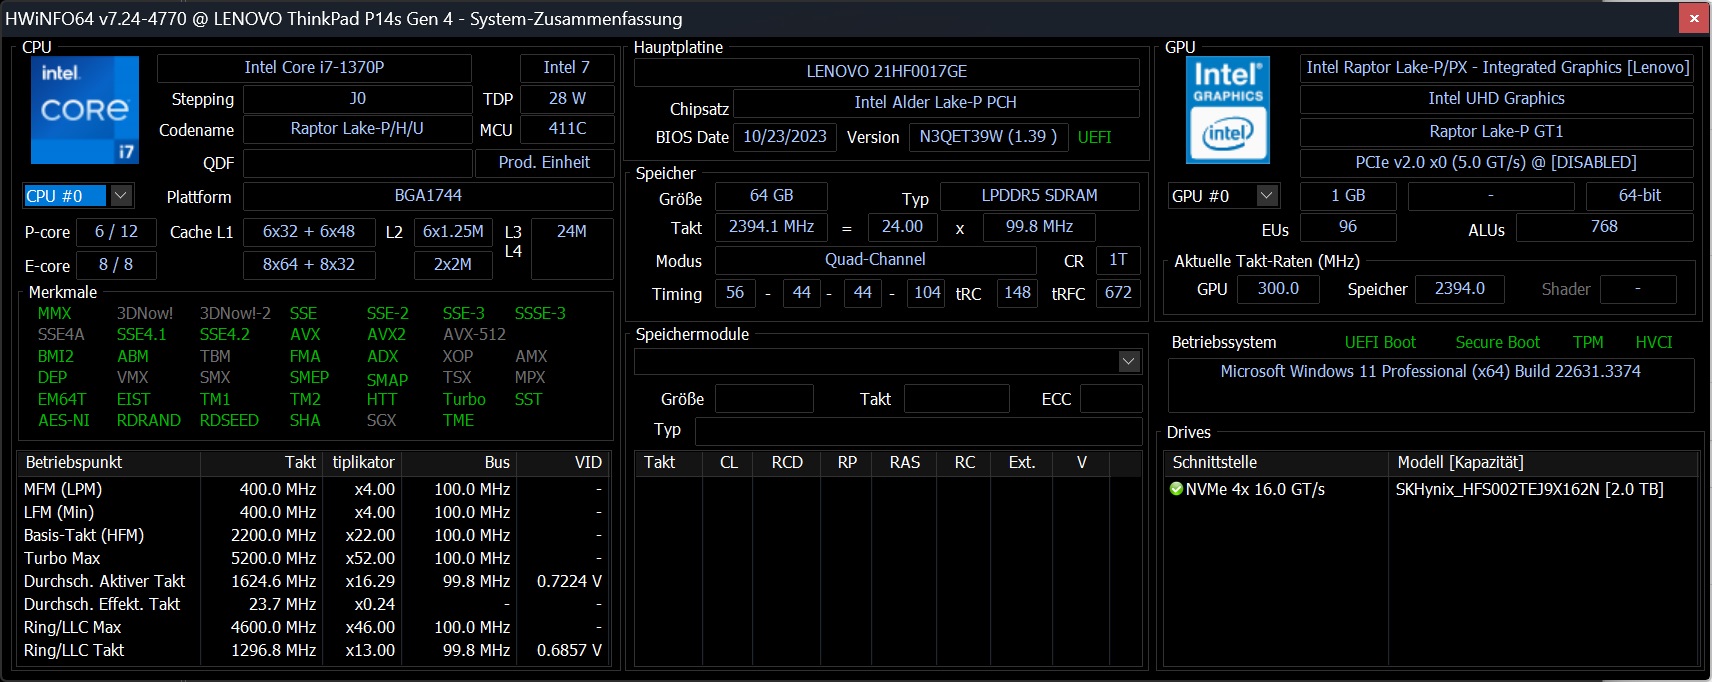Select the Turbo Max row
1712x682 pixels.
pyautogui.click(x=314, y=558)
